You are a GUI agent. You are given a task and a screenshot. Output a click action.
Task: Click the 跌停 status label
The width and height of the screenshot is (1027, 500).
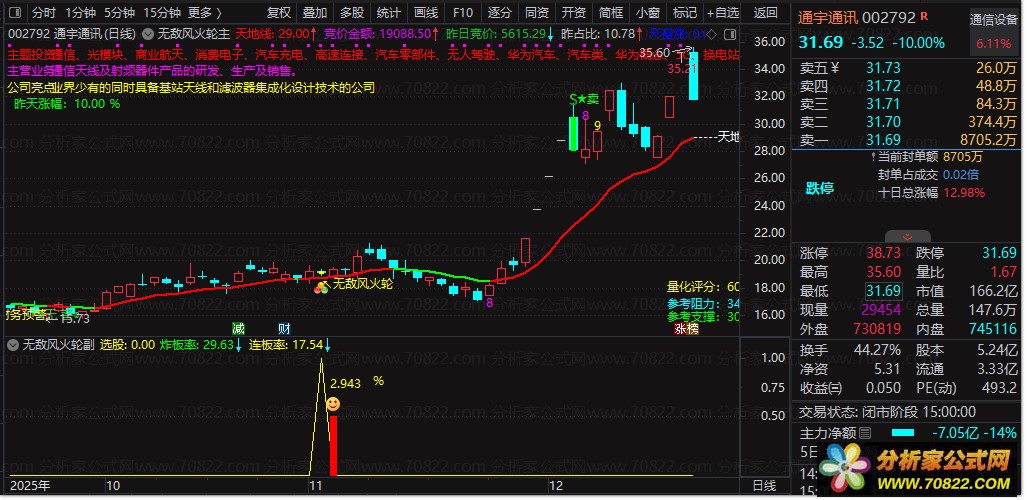point(819,188)
